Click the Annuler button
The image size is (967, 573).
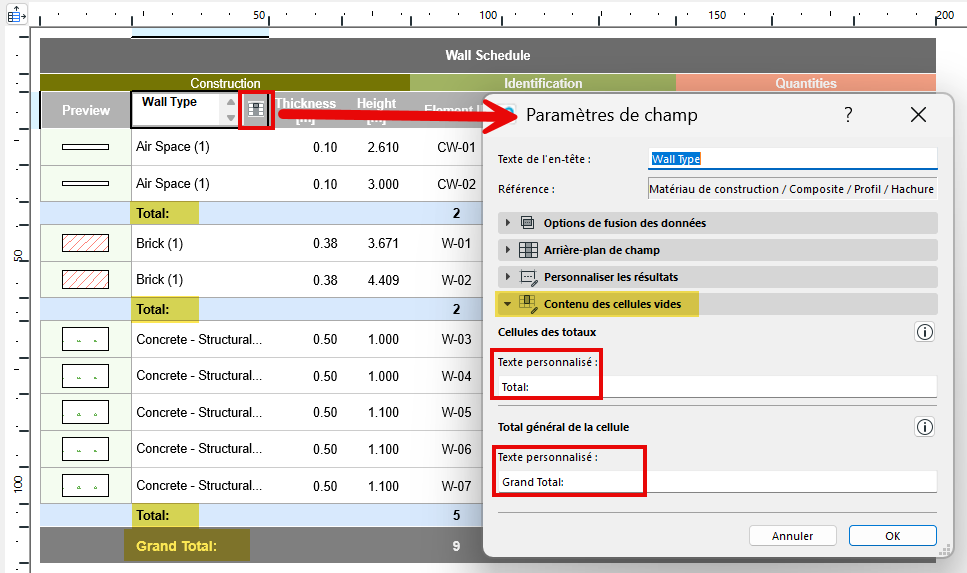tap(792, 536)
